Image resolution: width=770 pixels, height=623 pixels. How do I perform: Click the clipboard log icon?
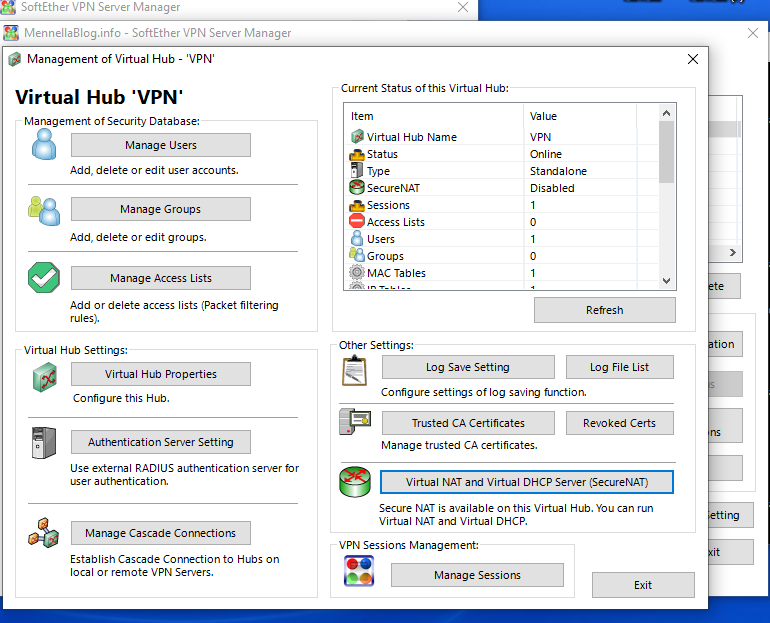pyautogui.click(x=354, y=371)
